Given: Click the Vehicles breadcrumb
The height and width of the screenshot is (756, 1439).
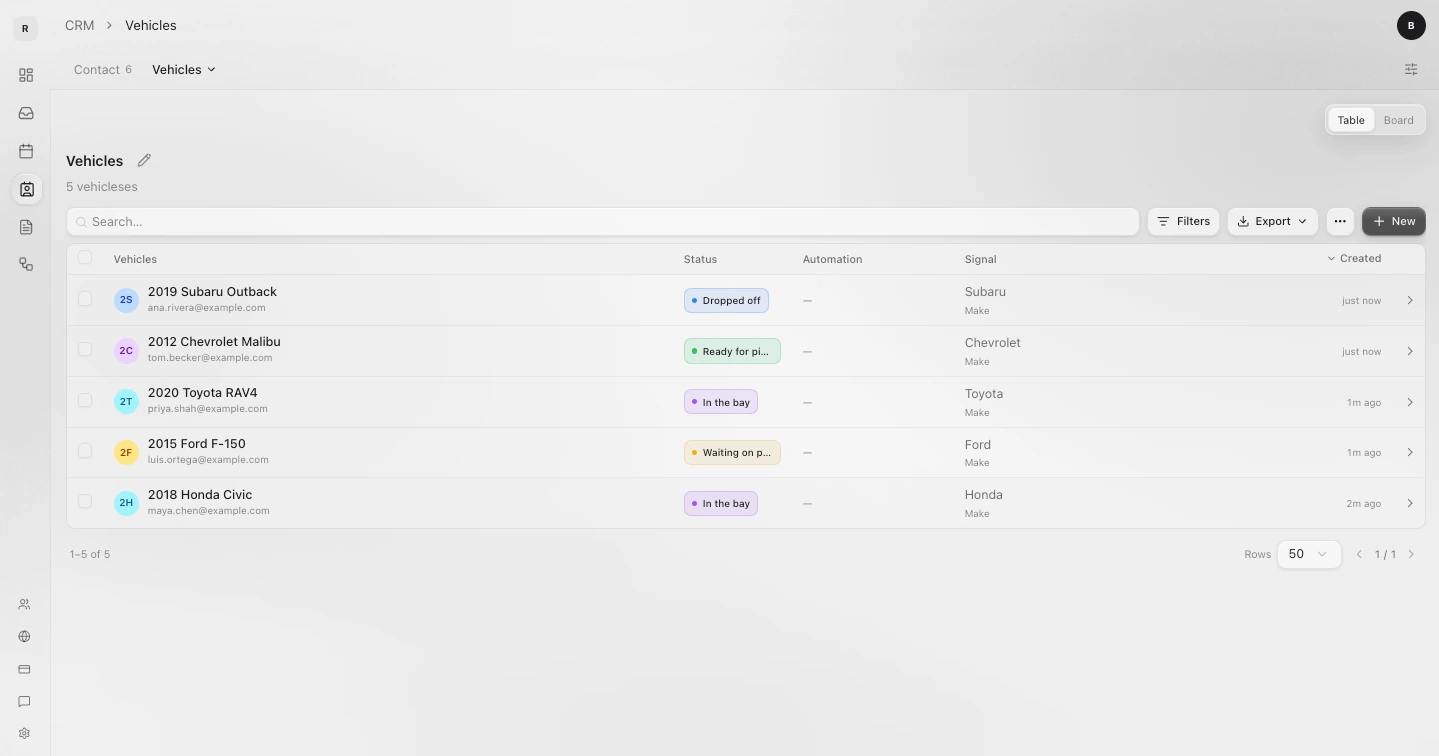Looking at the screenshot, I should point(151,25).
